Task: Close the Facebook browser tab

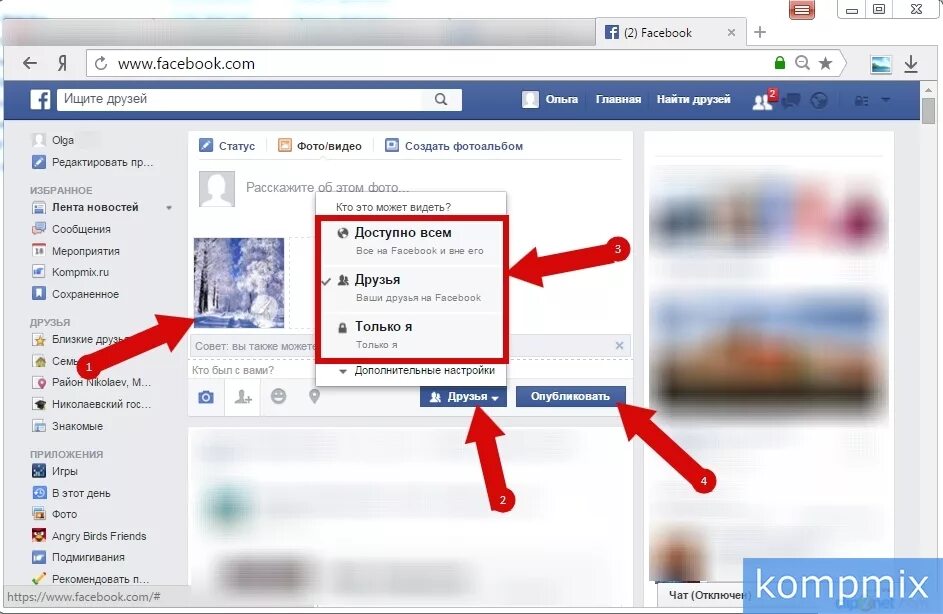Action: point(731,32)
